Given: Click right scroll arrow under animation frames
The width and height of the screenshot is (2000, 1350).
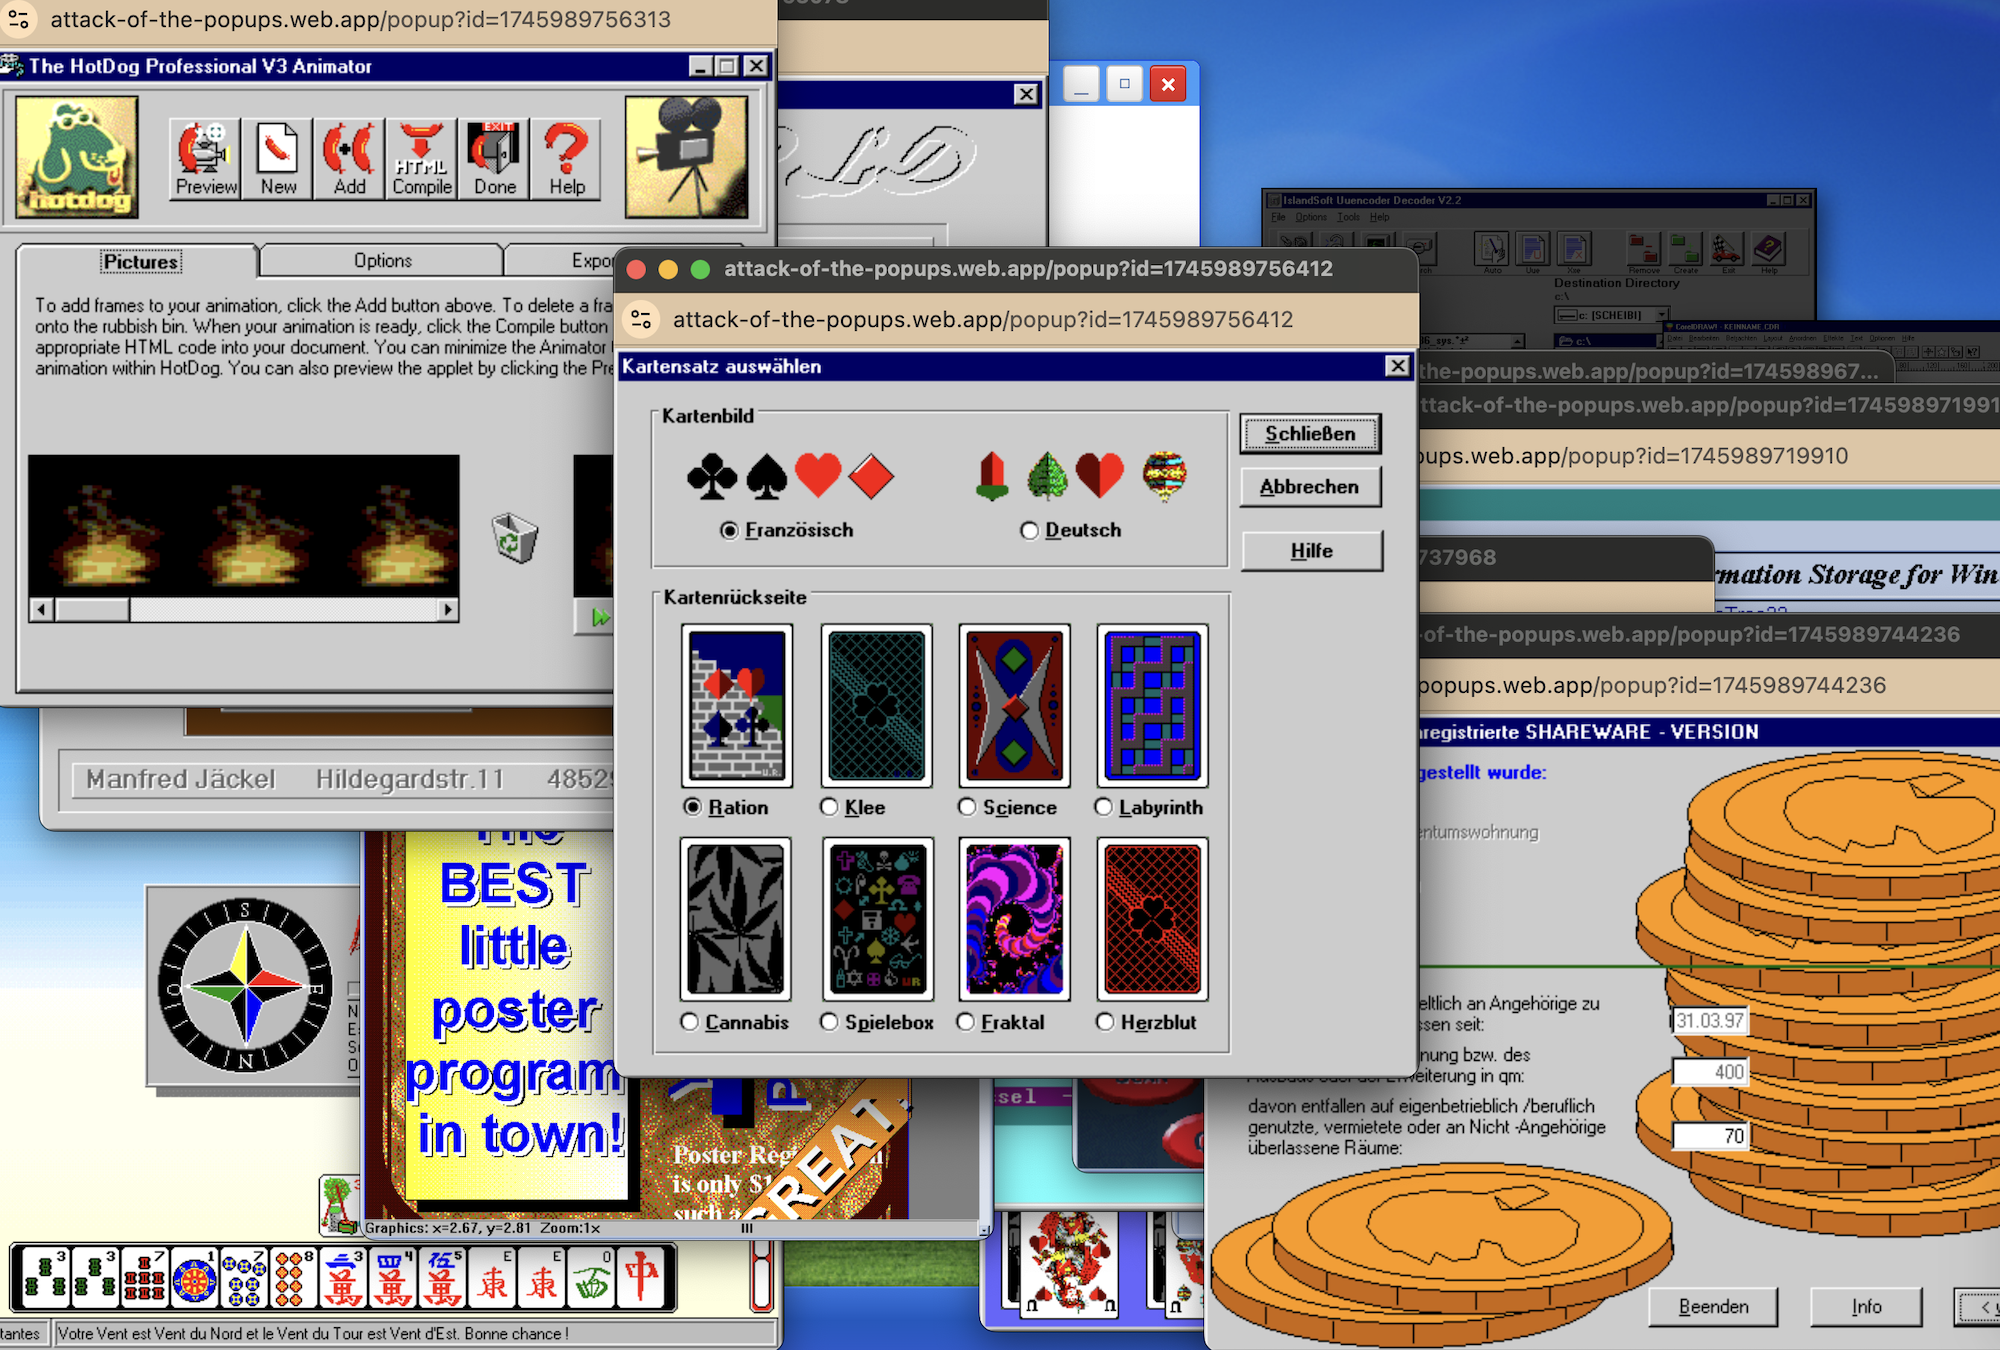Looking at the screenshot, I should pos(447,609).
